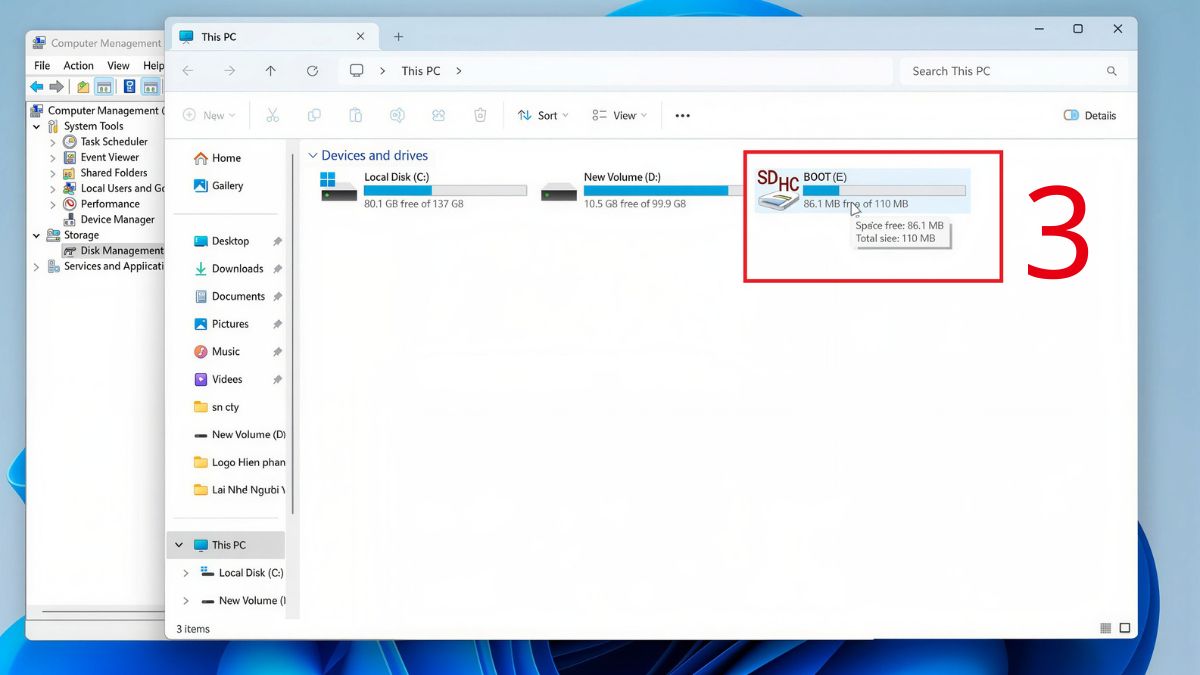Select the SDHC BOOT (E:) drive icon
Screen dimensions: 1200x675
[x=777, y=189]
